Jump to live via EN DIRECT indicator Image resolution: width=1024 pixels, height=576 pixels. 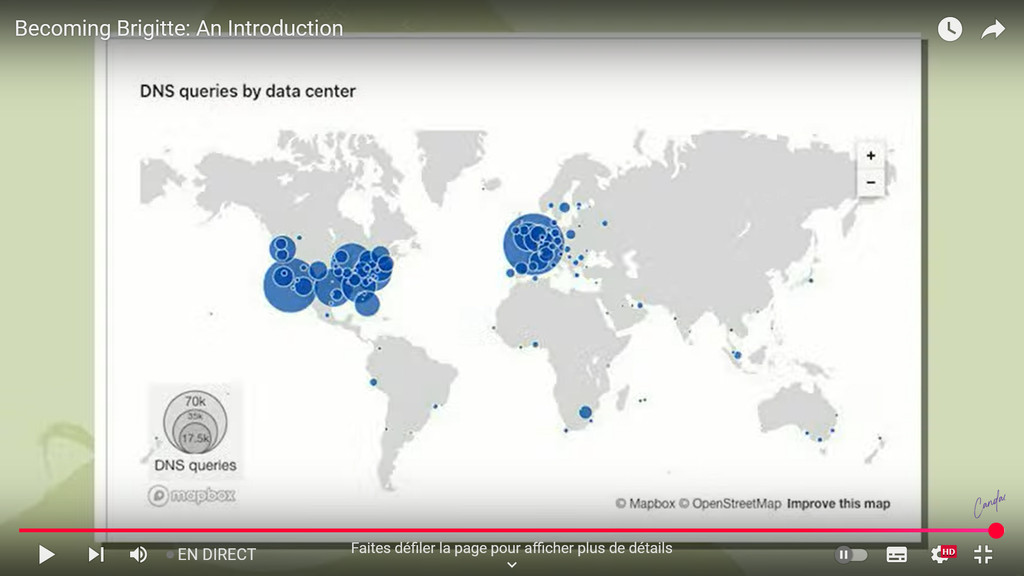212,554
